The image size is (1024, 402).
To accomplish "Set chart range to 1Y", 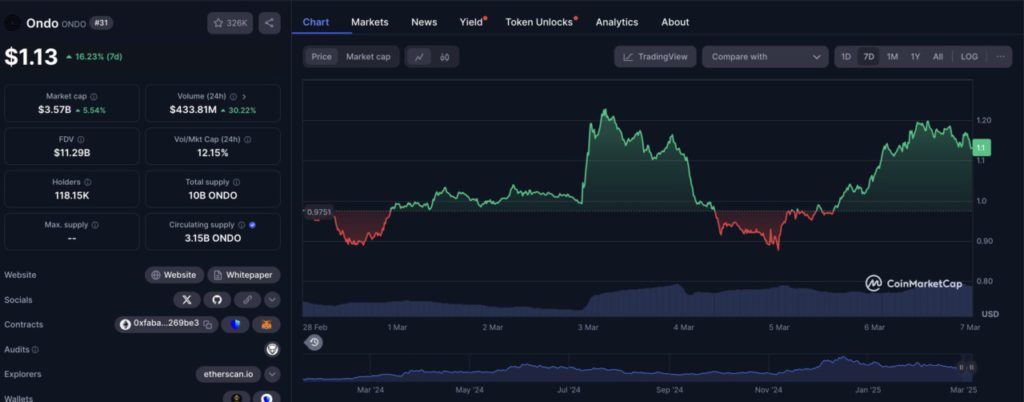I will pyautogui.click(x=915, y=57).
